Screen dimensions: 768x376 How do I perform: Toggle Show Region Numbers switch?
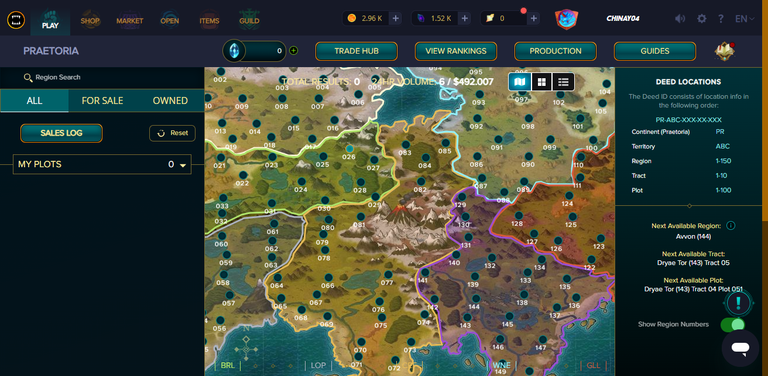733,325
